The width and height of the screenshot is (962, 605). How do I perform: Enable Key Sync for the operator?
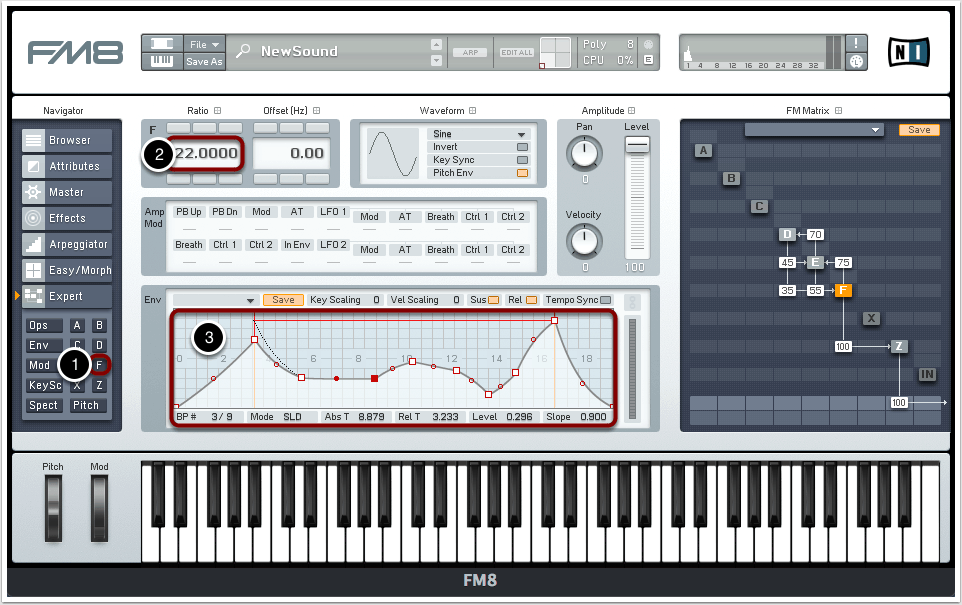(521, 160)
